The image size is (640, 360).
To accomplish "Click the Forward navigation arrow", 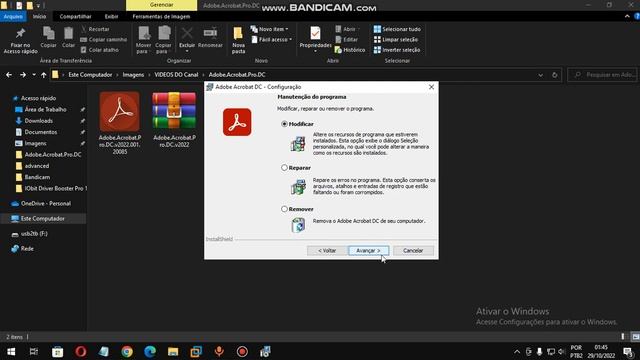I will 23,75.
